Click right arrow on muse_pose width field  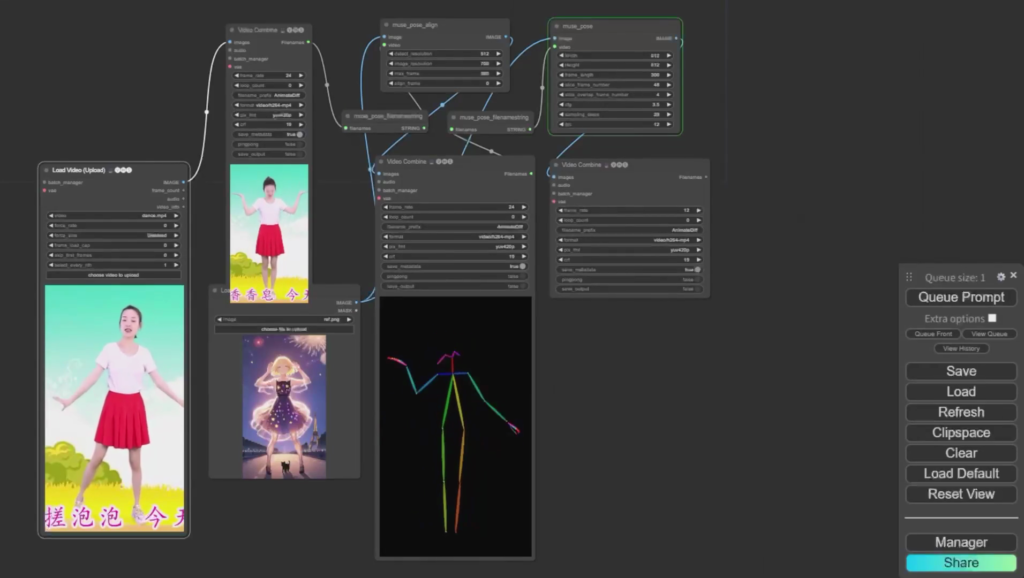click(x=671, y=56)
